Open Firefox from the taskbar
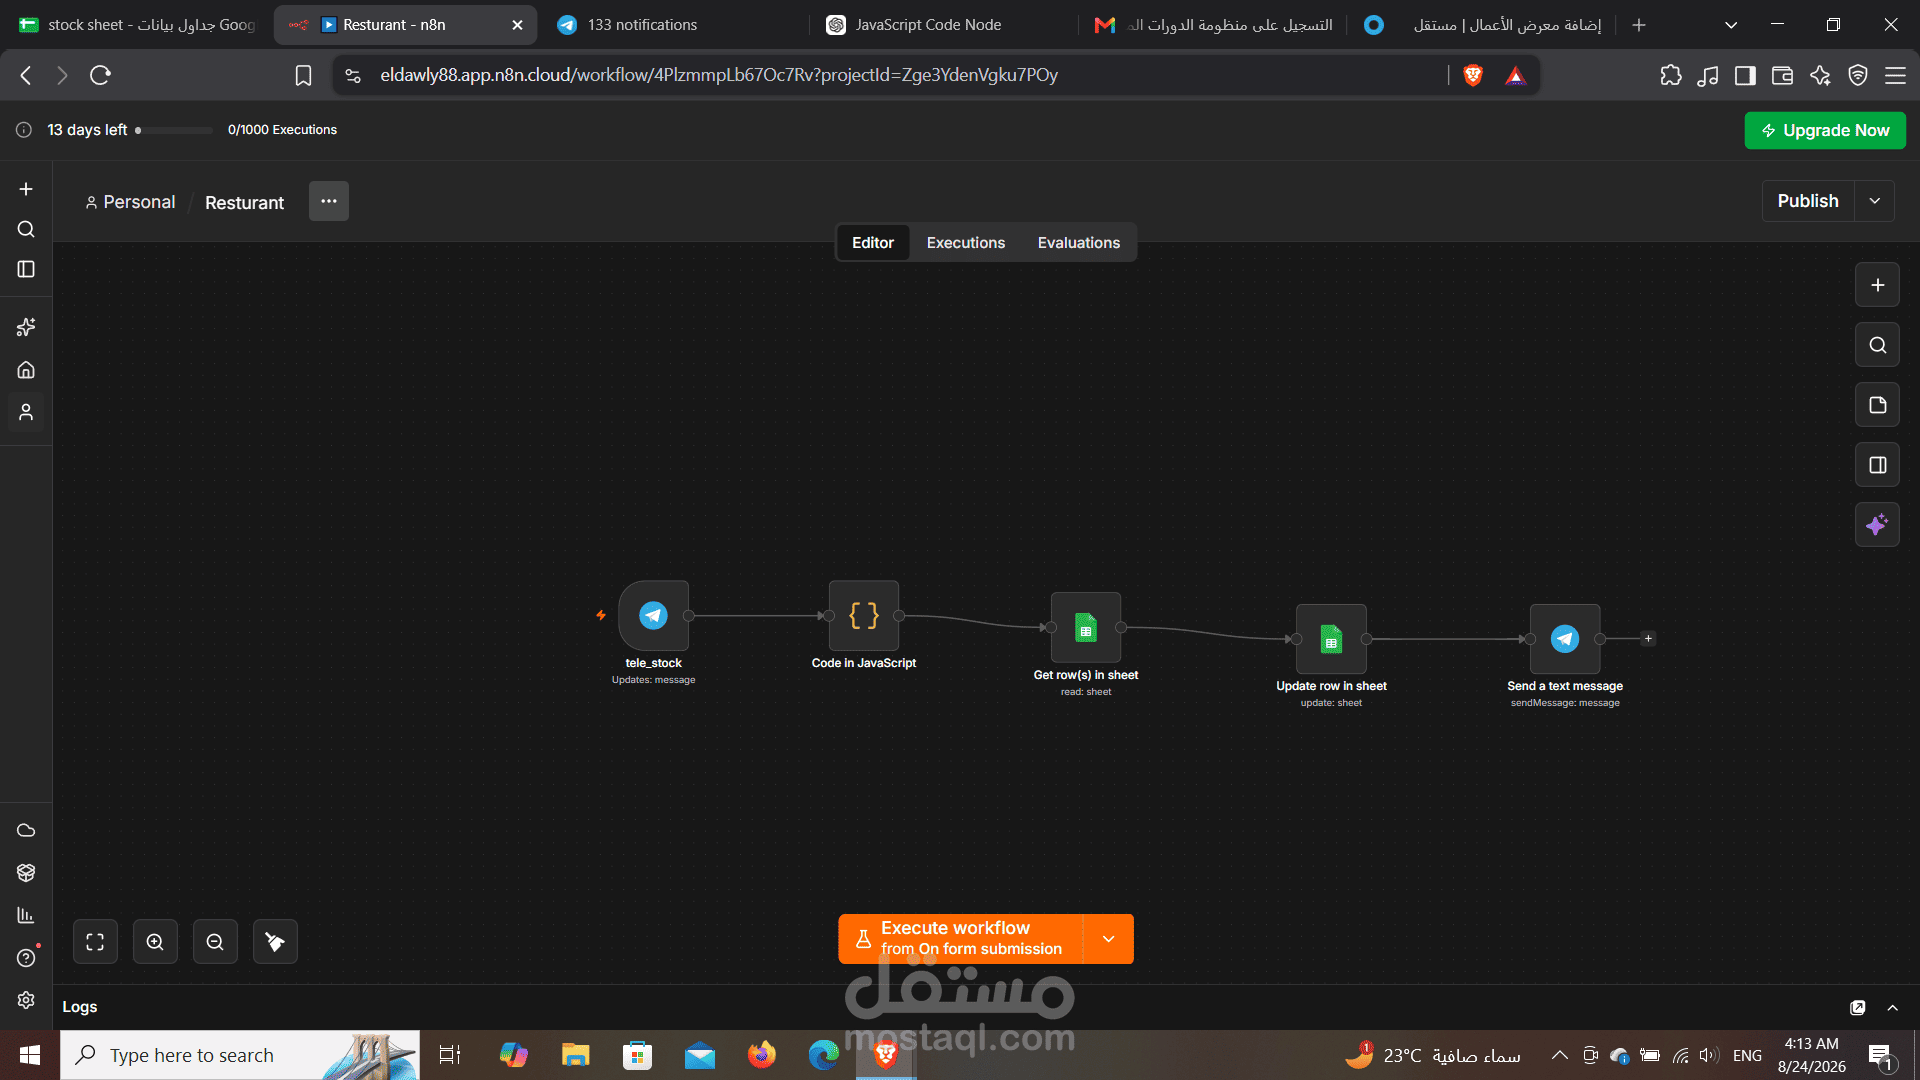This screenshot has width=1920, height=1080. [761, 1055]
